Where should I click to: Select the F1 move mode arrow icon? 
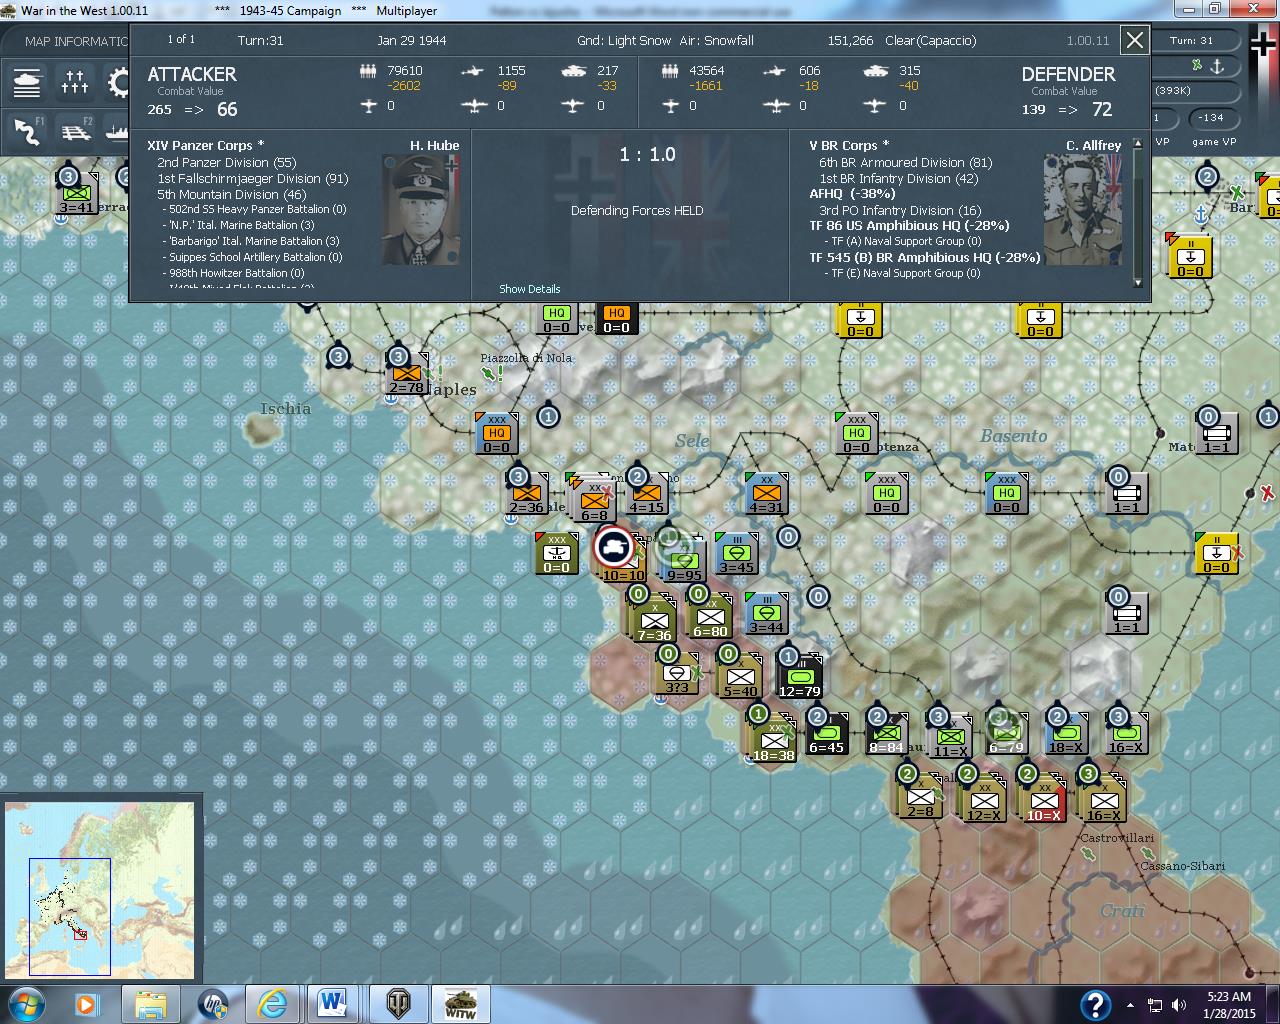(x=27, y=130)
